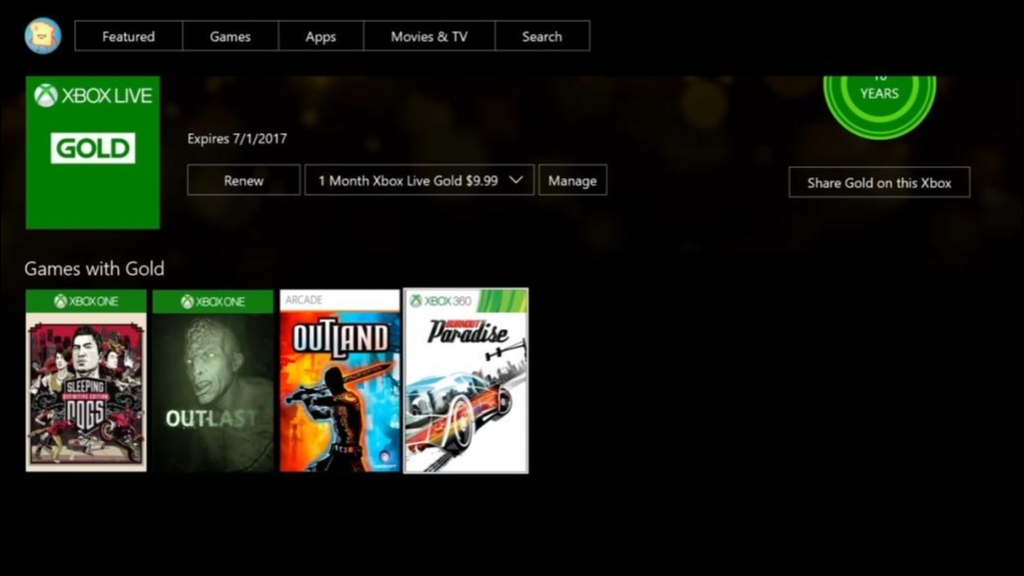
Task: Switch to the Featured tab
Action: pyautogui.click(x=127, y=36)
